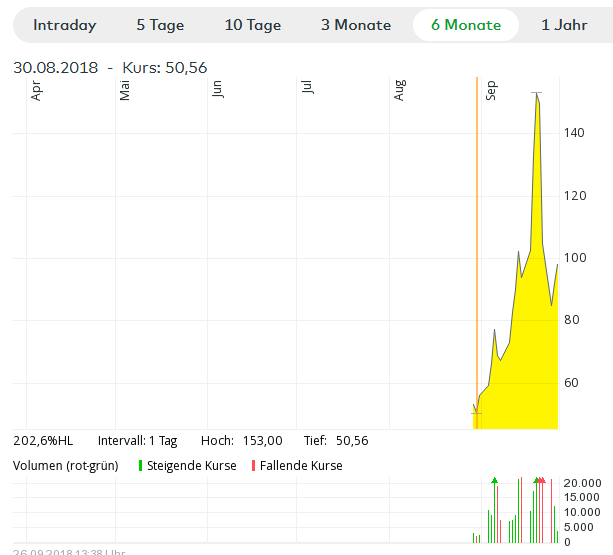The image size is (613, 555).
Task: Click the orange vertical cursor line
Action: pos(477,250)
